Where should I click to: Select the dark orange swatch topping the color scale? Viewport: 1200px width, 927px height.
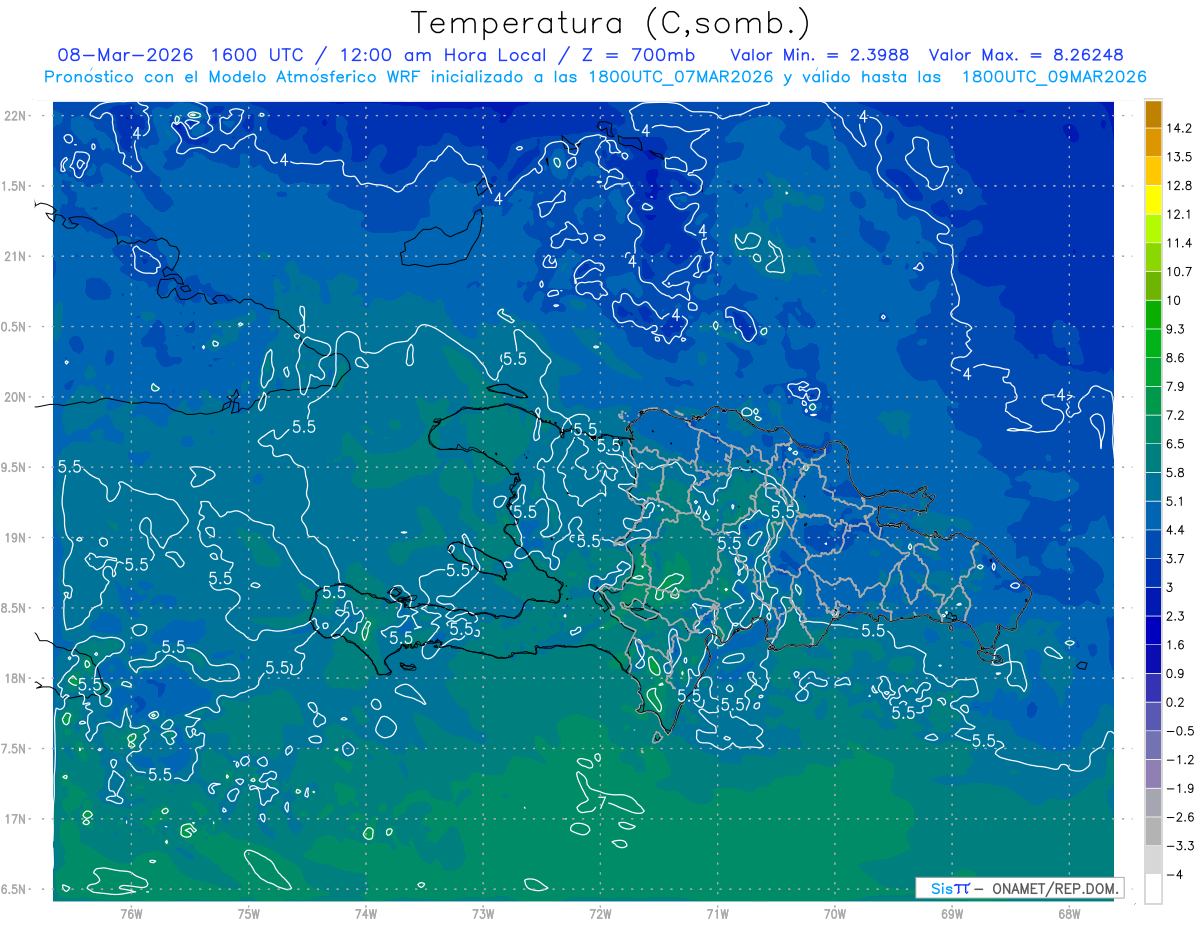(x=1153, y=114)
